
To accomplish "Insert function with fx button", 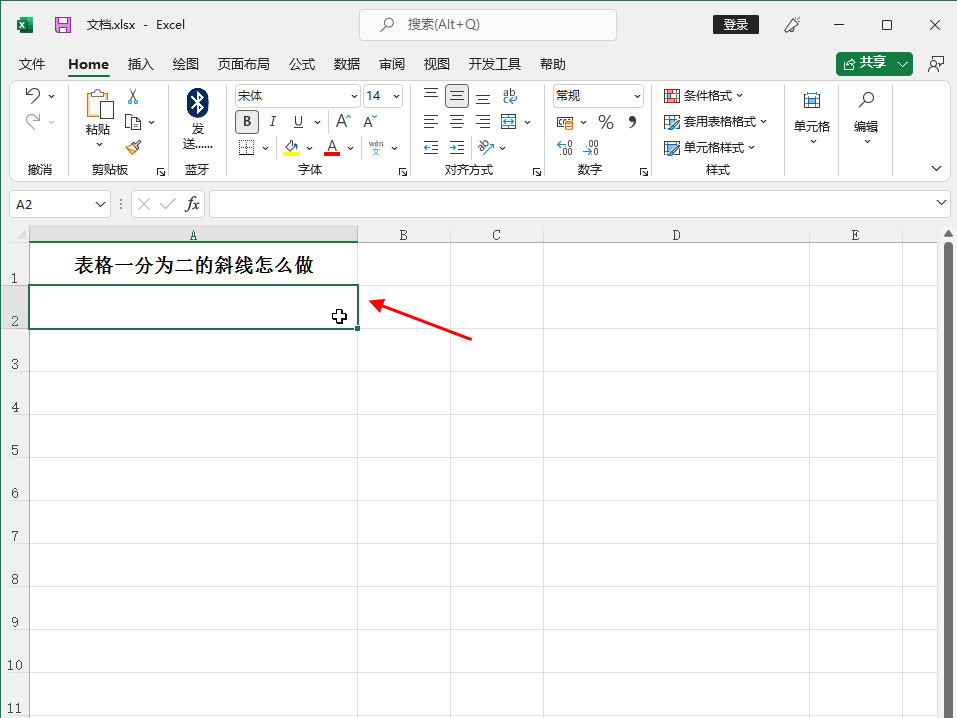I will click(x=192, y=204).
